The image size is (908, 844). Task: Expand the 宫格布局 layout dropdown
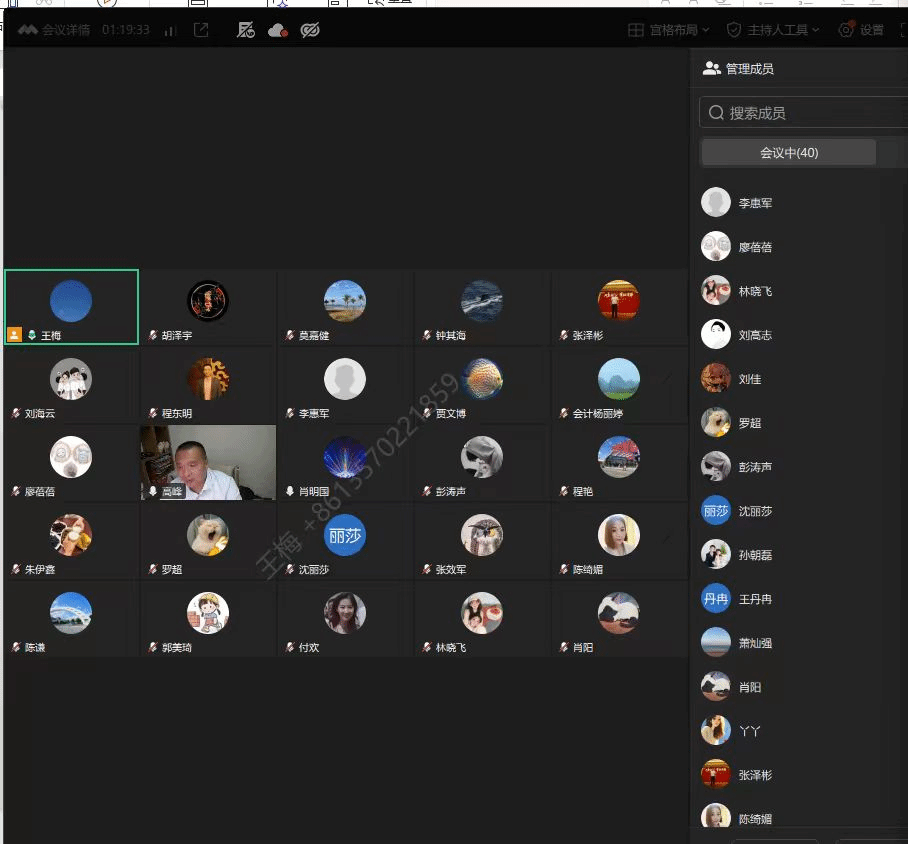[669, 30]
